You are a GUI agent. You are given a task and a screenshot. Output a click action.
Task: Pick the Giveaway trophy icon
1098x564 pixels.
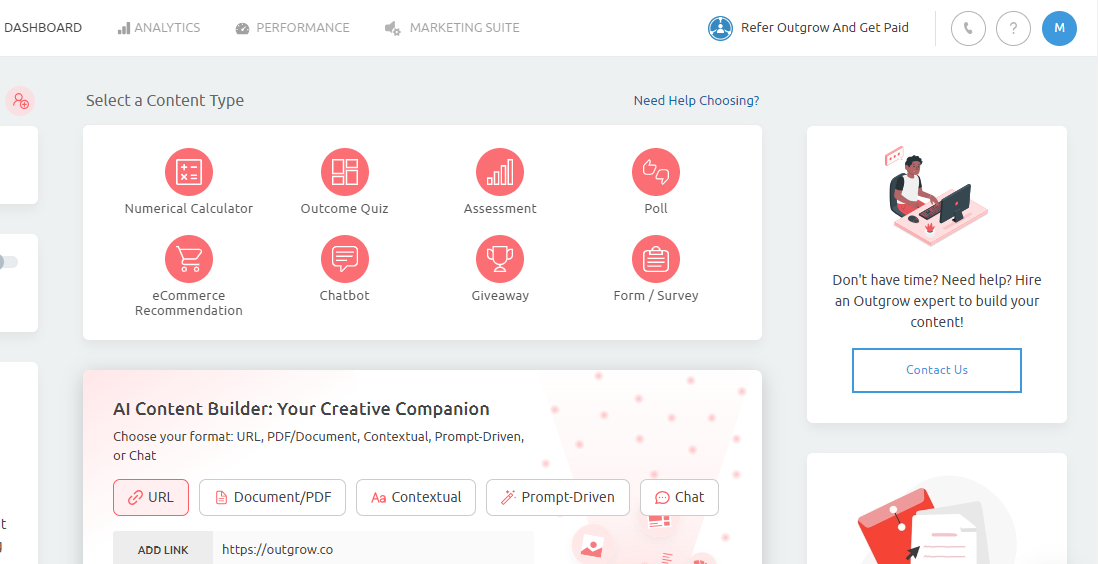(x=500, y=259)
